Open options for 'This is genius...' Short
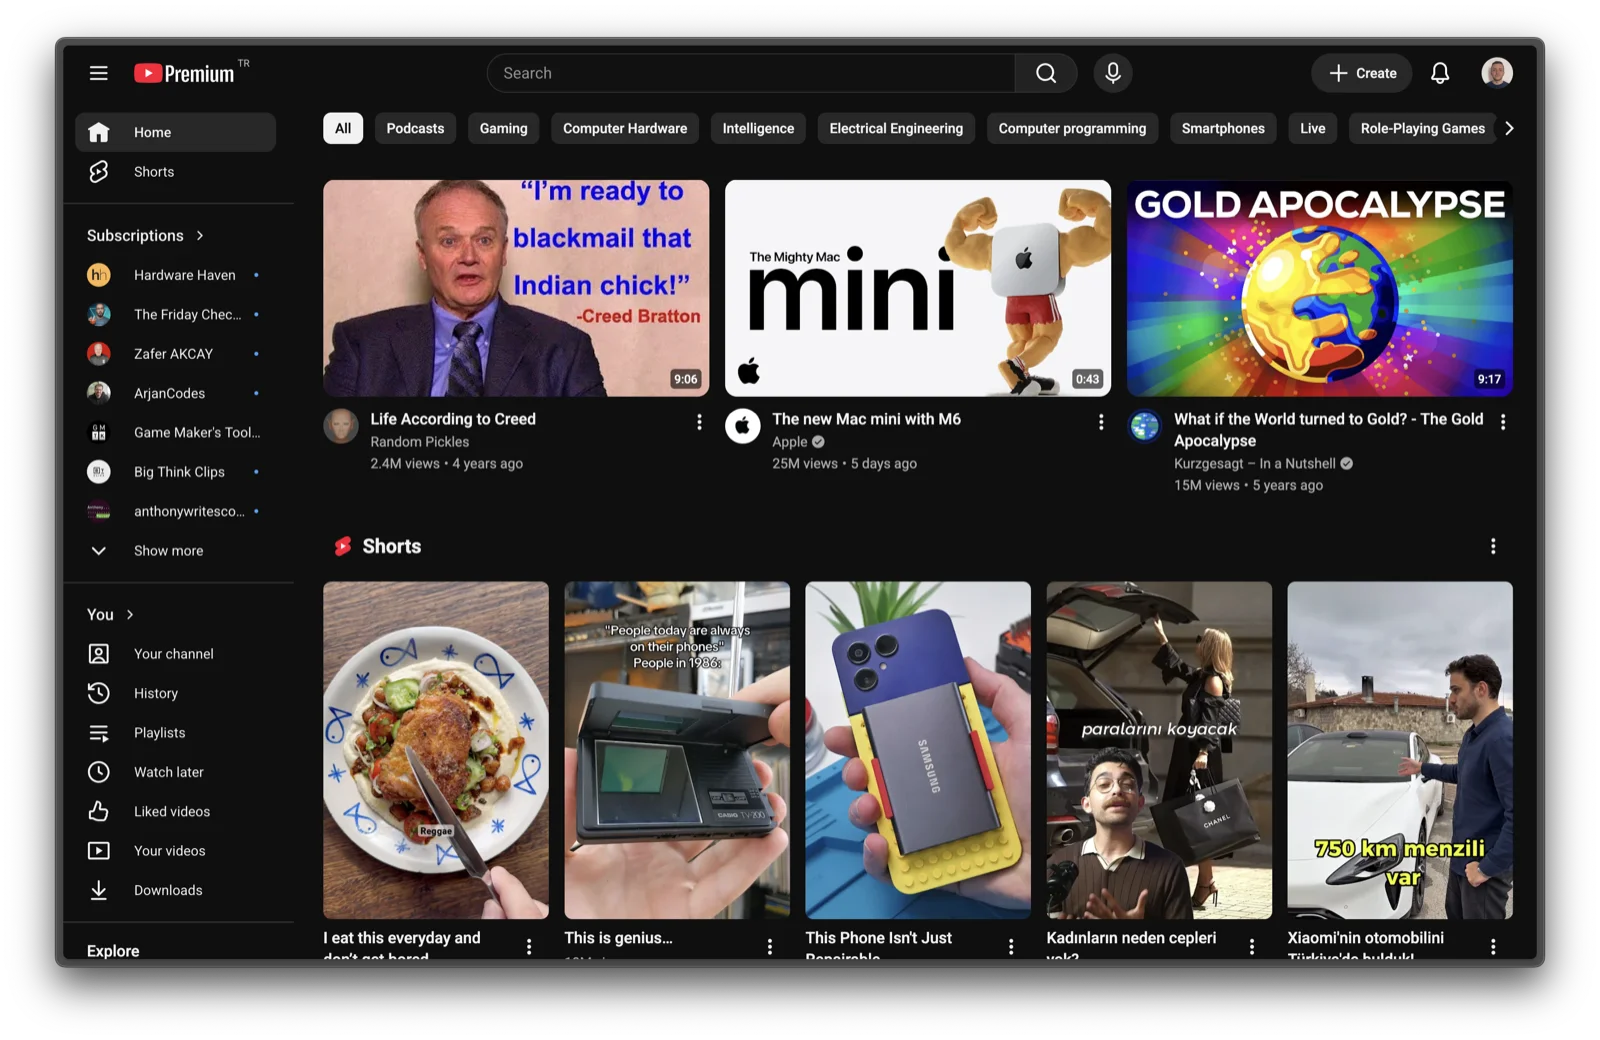This screenshot has height=1040, width=1600. [770, 946]
